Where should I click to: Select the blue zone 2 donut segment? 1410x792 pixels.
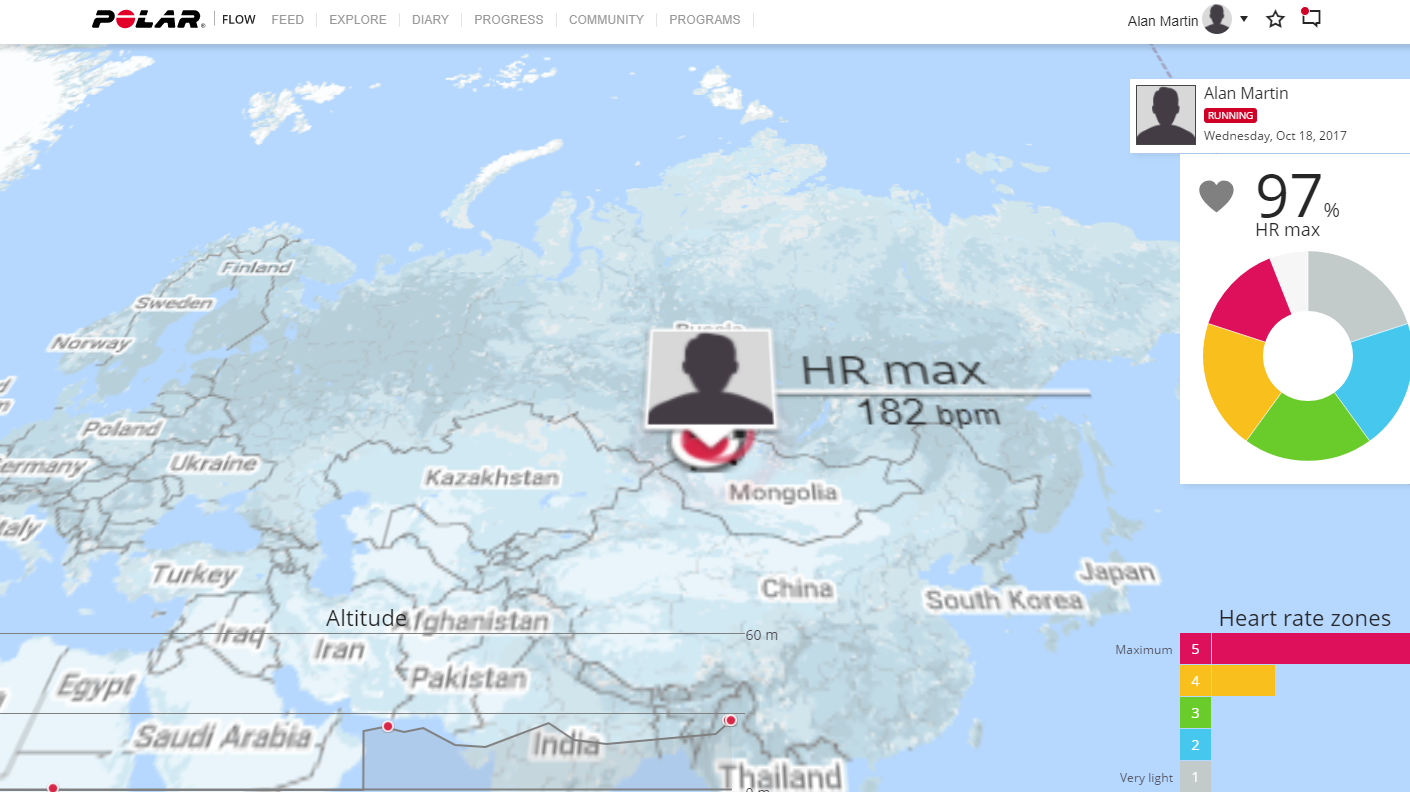click(1378, 380)
